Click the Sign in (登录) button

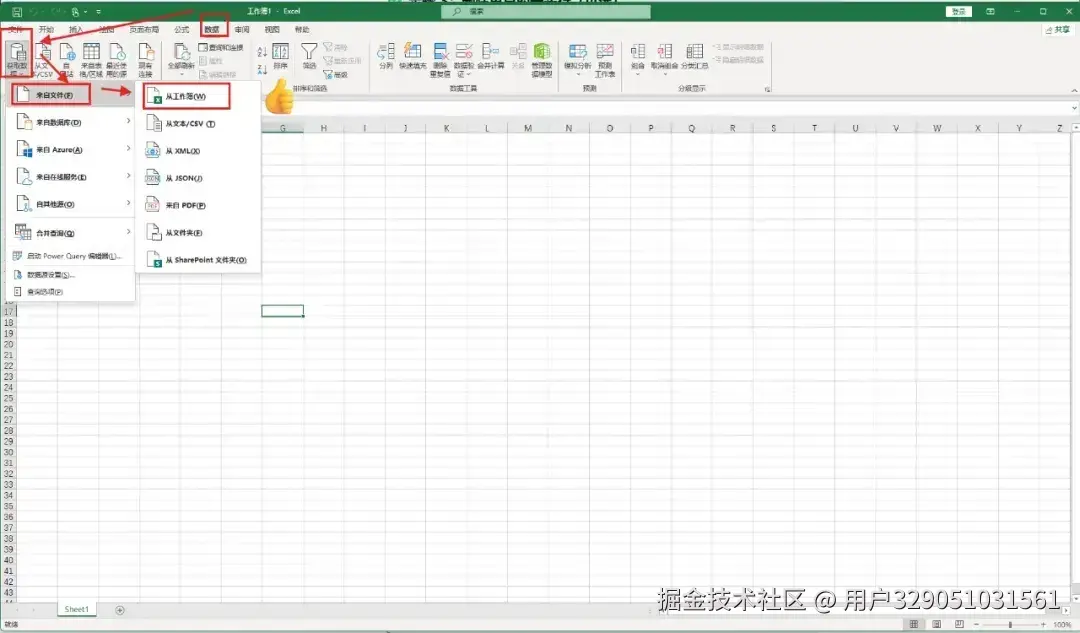click(x=958, y=12)
